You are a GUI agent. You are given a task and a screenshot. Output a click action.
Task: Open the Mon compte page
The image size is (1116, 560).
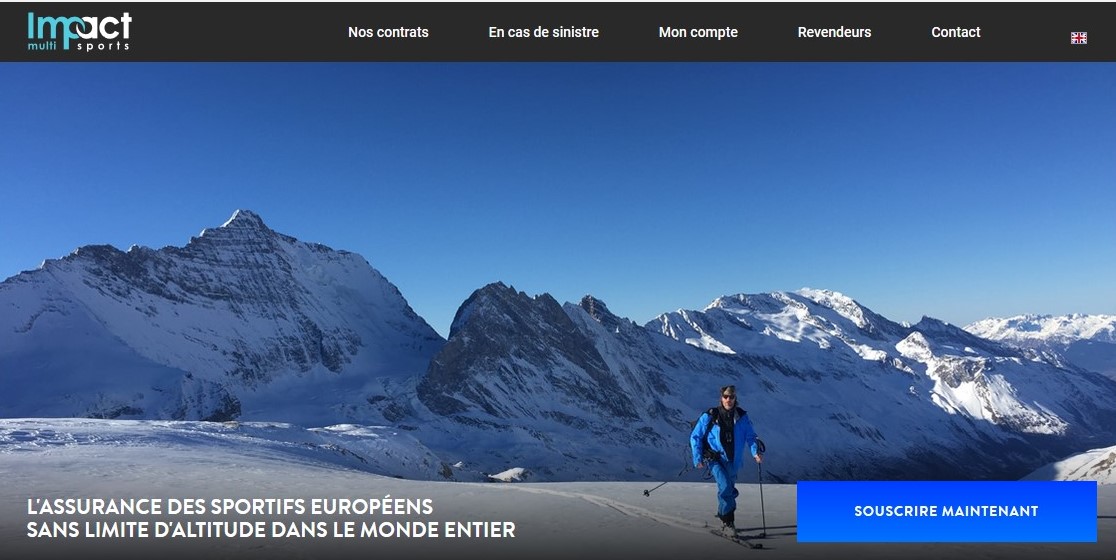coord(698,32)
